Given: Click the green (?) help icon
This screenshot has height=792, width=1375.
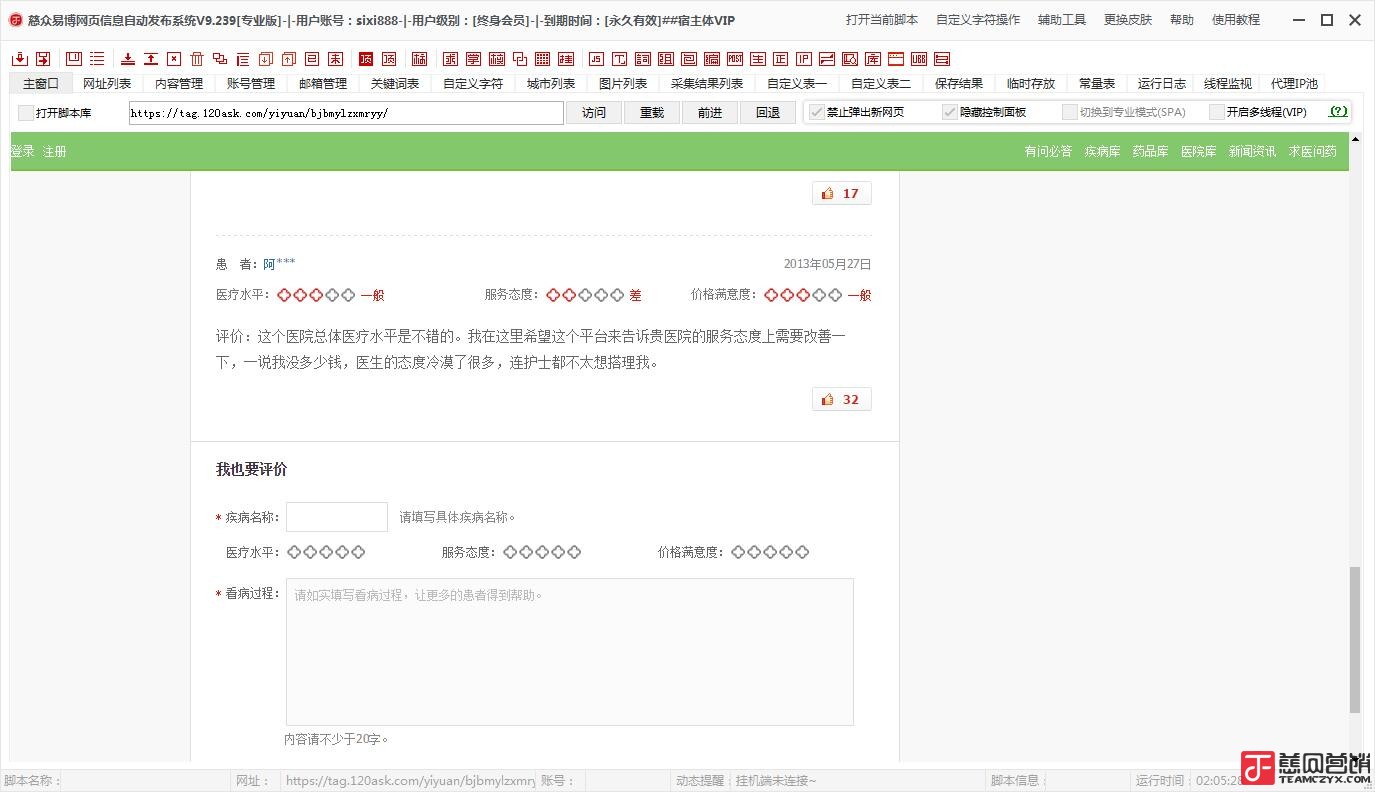Looking at the screenshot, I should 1338,112.
